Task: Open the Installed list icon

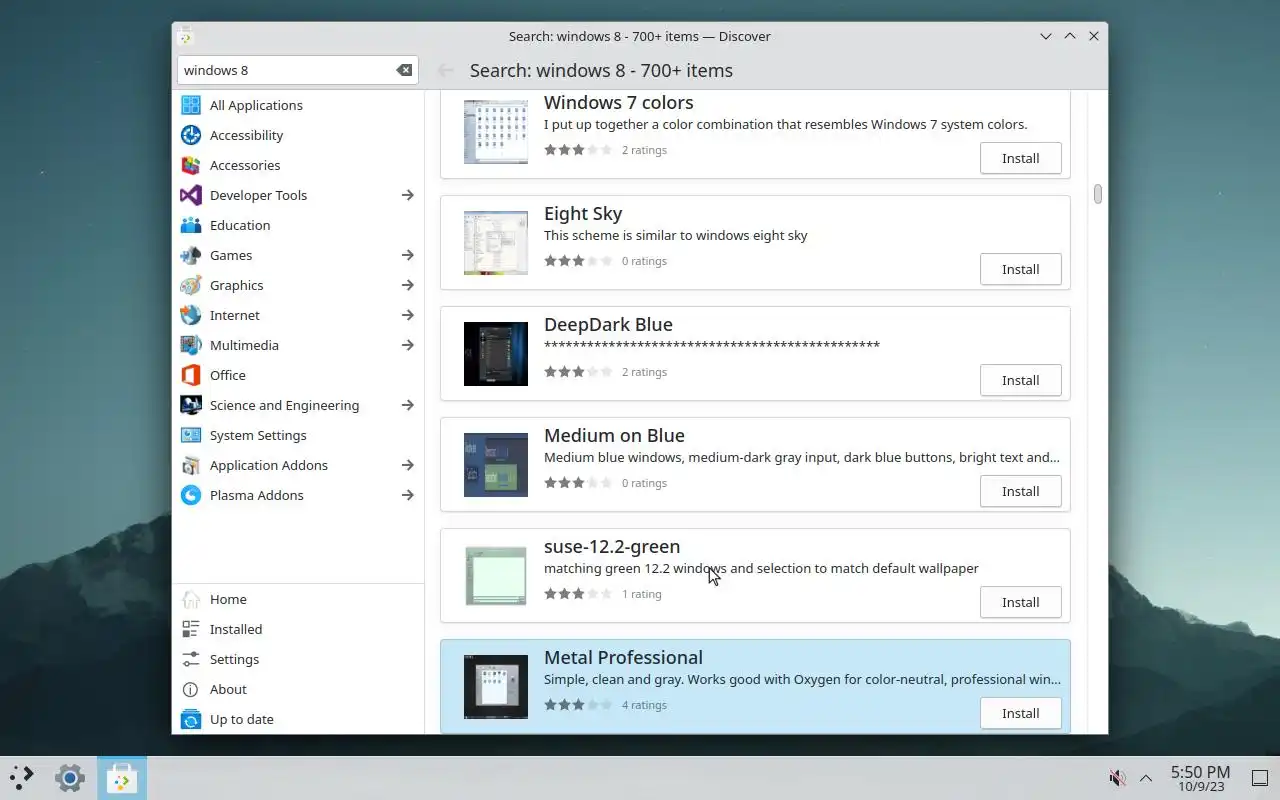Action: coord(191,629)
